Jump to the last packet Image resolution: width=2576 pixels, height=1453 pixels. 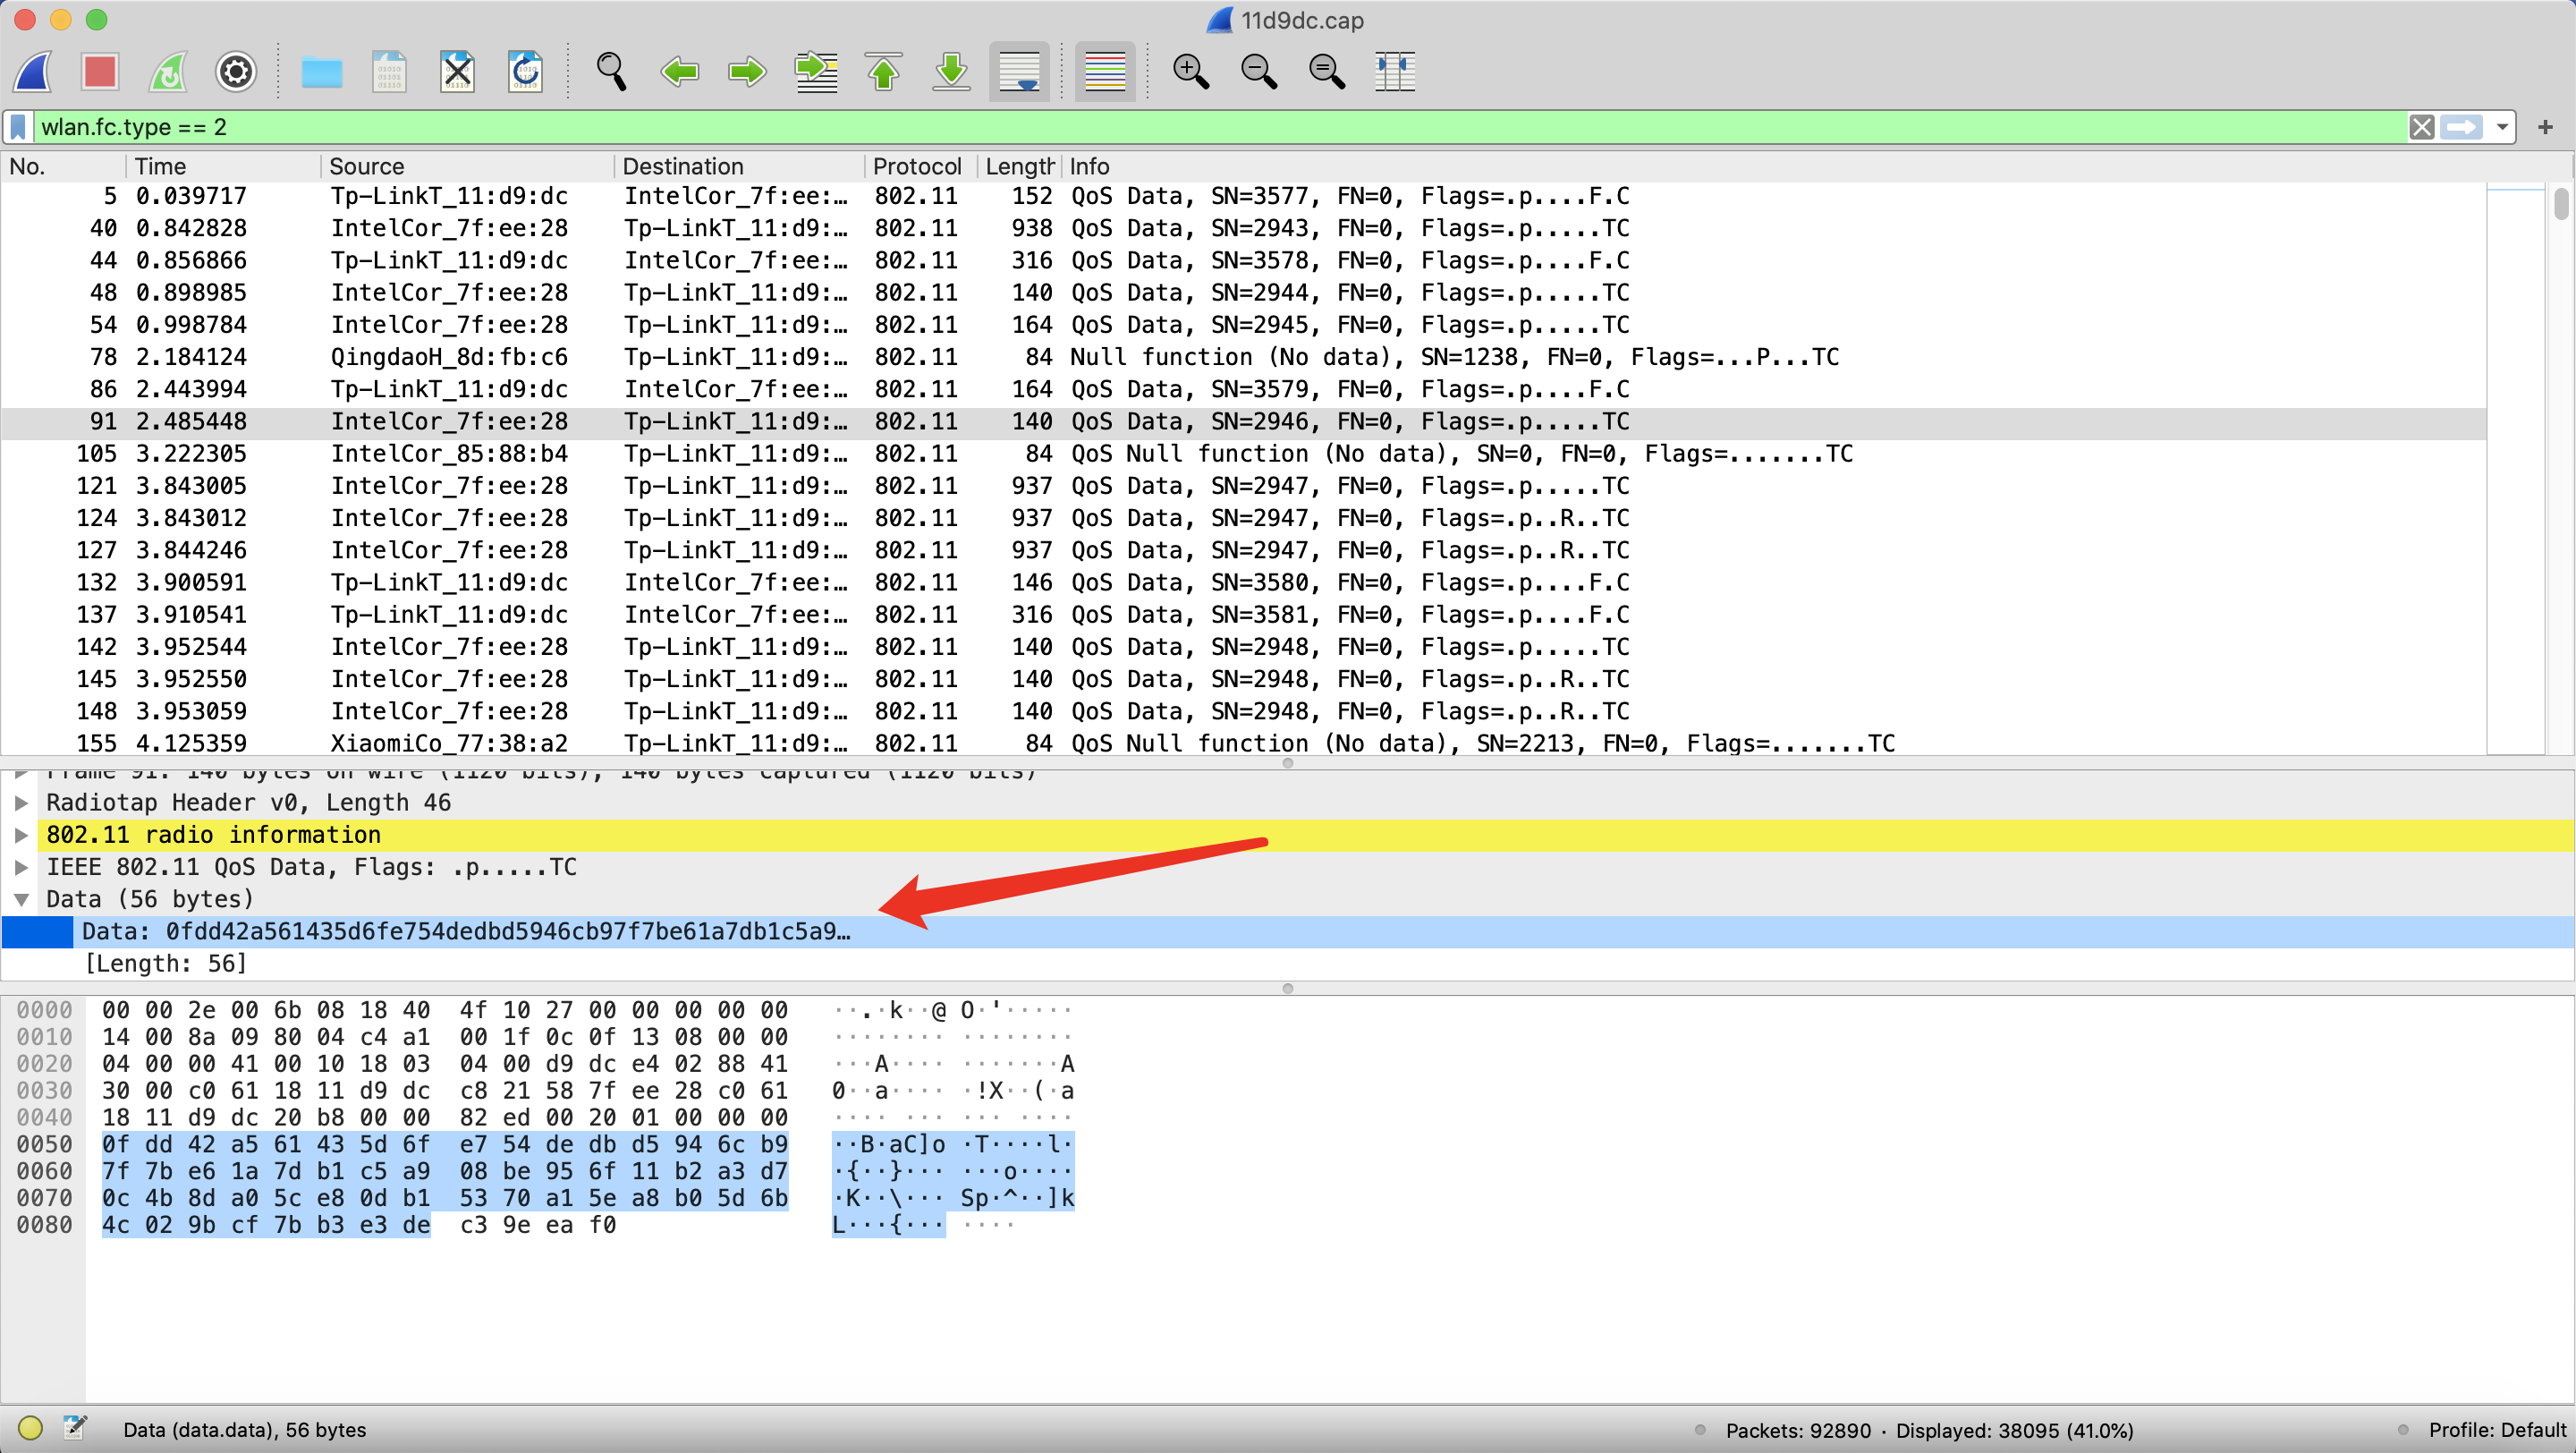pyautogui.click(x=951, y=72)
